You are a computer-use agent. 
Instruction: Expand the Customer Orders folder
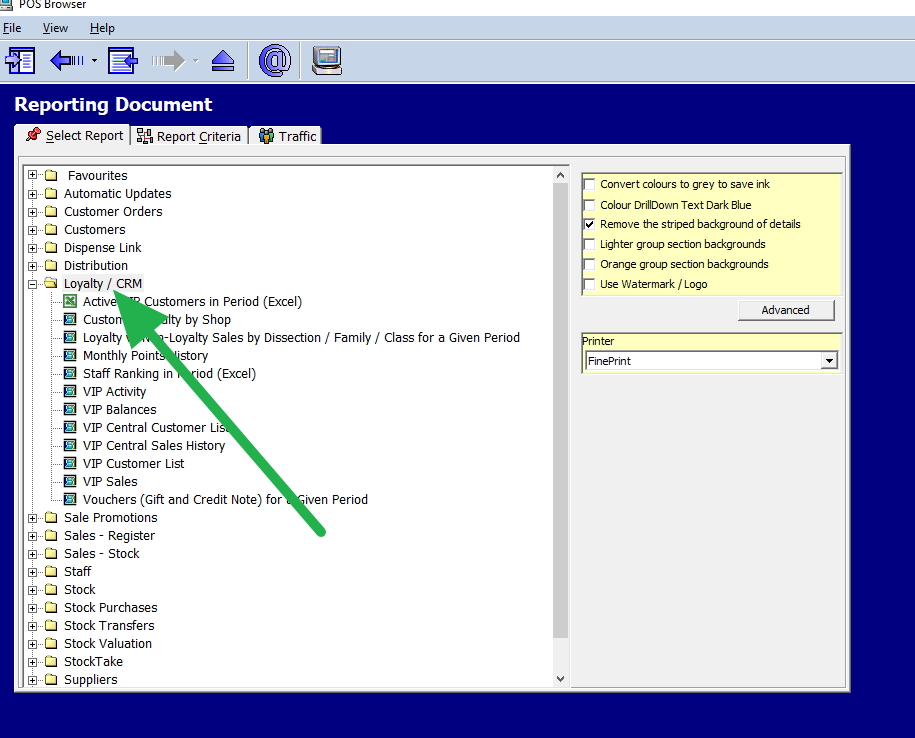click(x=33, y=212)
